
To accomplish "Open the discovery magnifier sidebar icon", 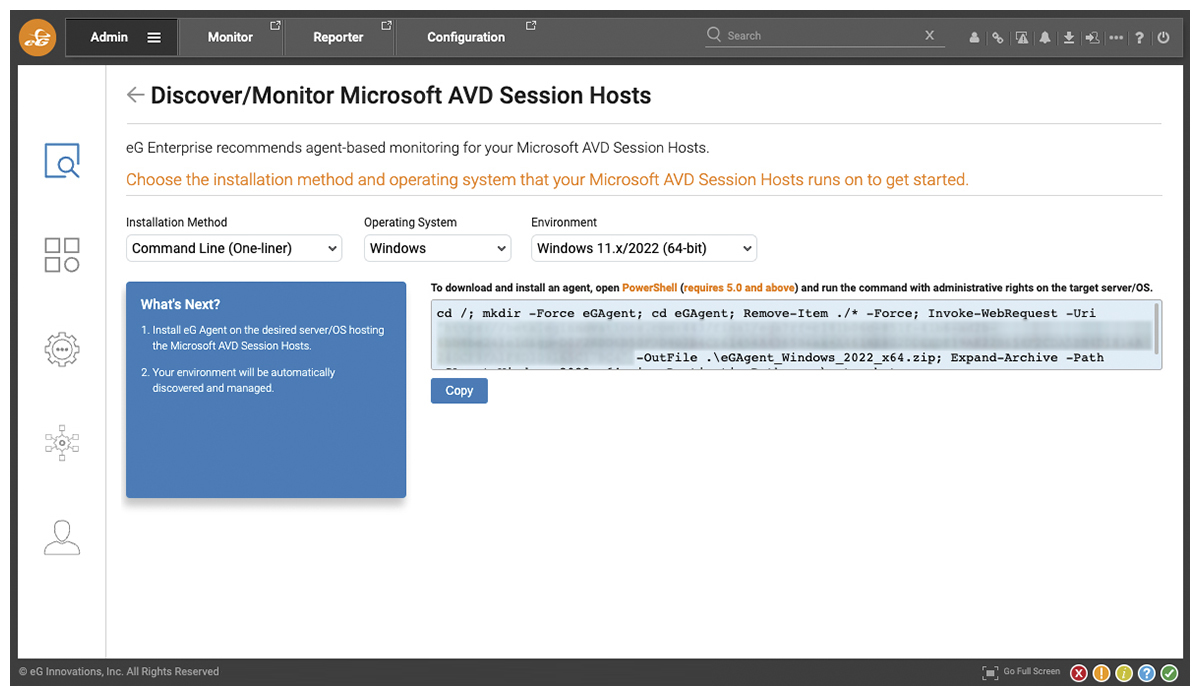I will [x=62, y=160].
